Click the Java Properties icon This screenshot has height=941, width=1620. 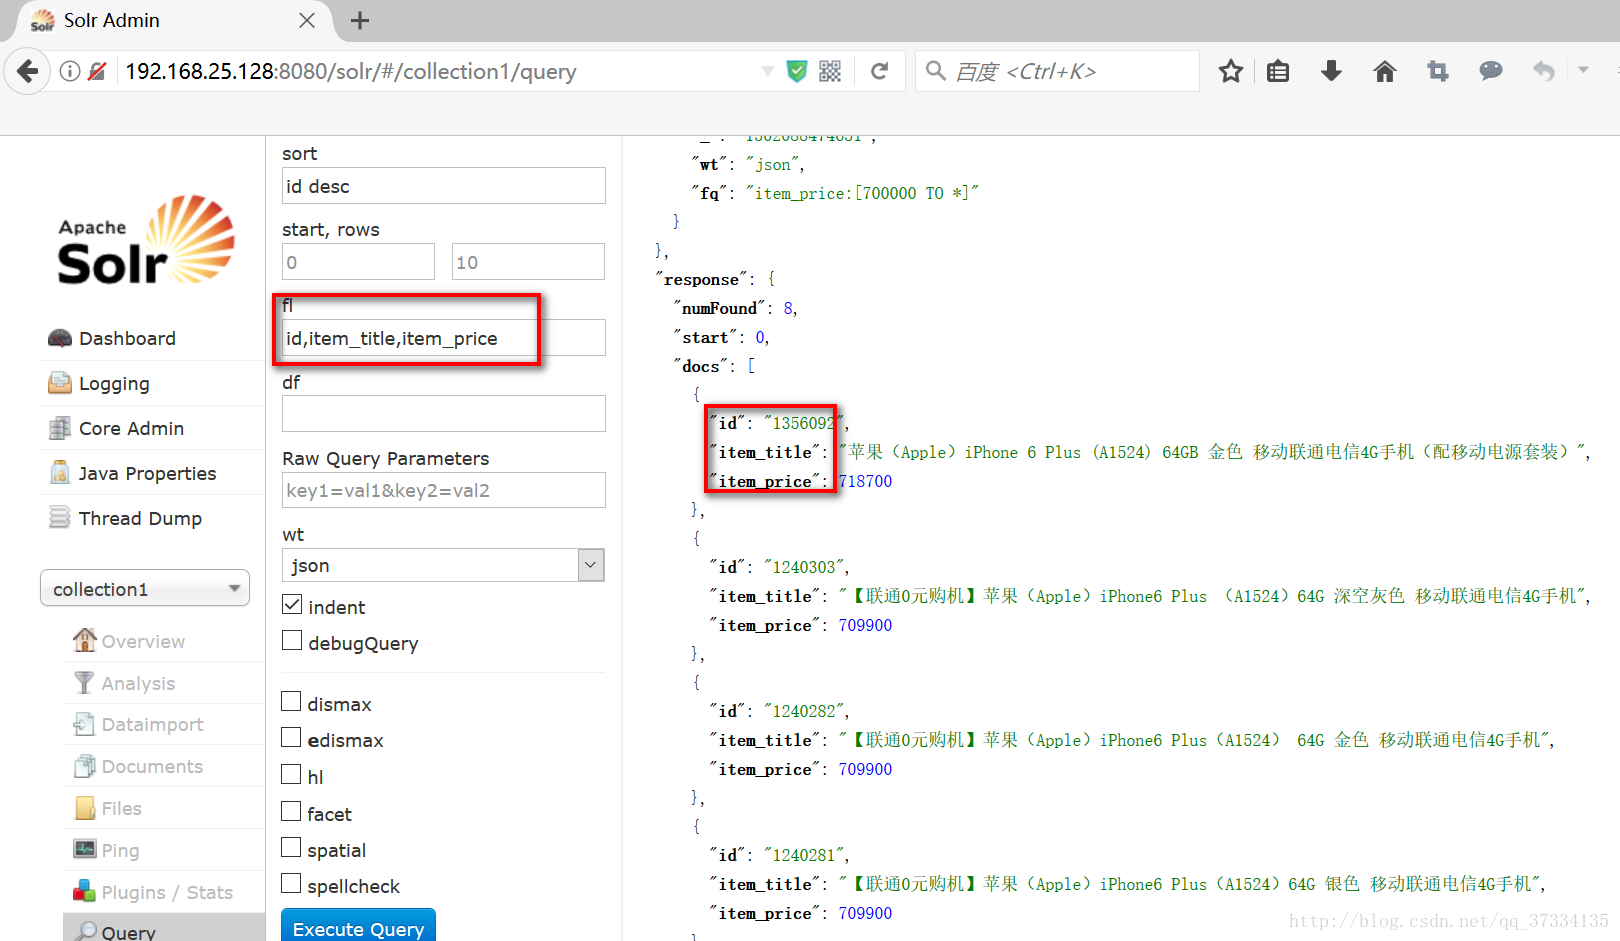(60, 472)
